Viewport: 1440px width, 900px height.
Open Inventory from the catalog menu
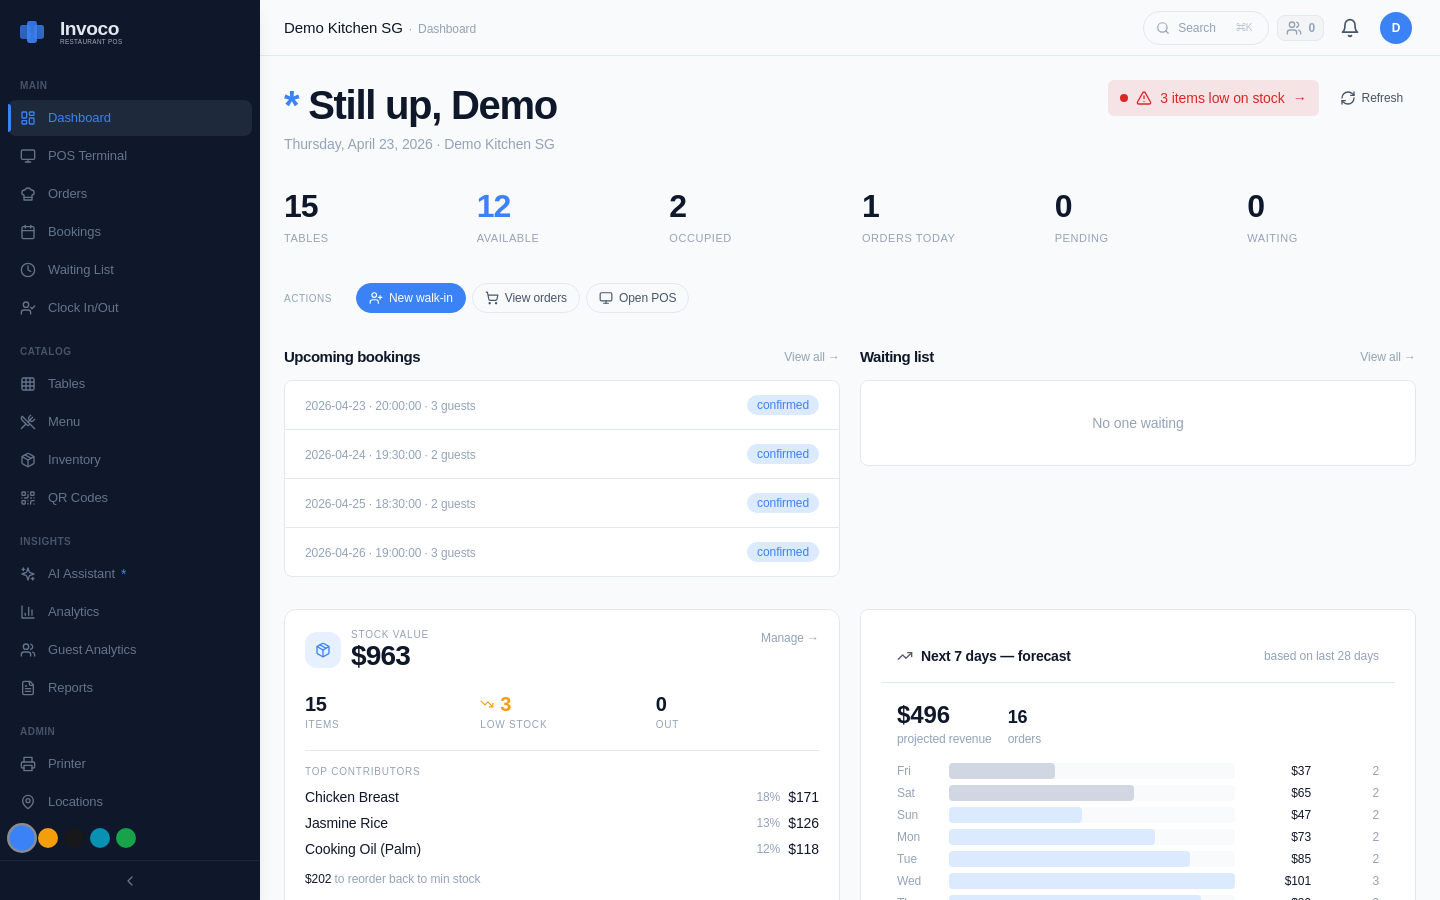coord(73,459)
